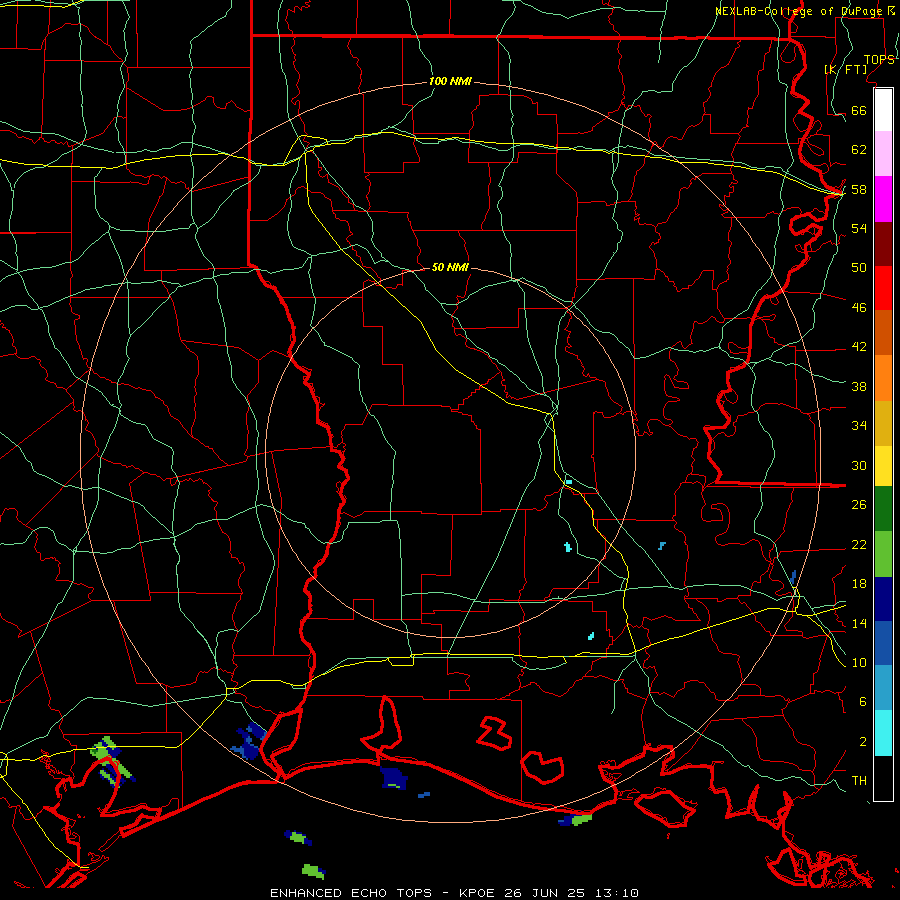Click the navy blue legend swatch
This screenshot has height=900, width=900.
point(883,599)
